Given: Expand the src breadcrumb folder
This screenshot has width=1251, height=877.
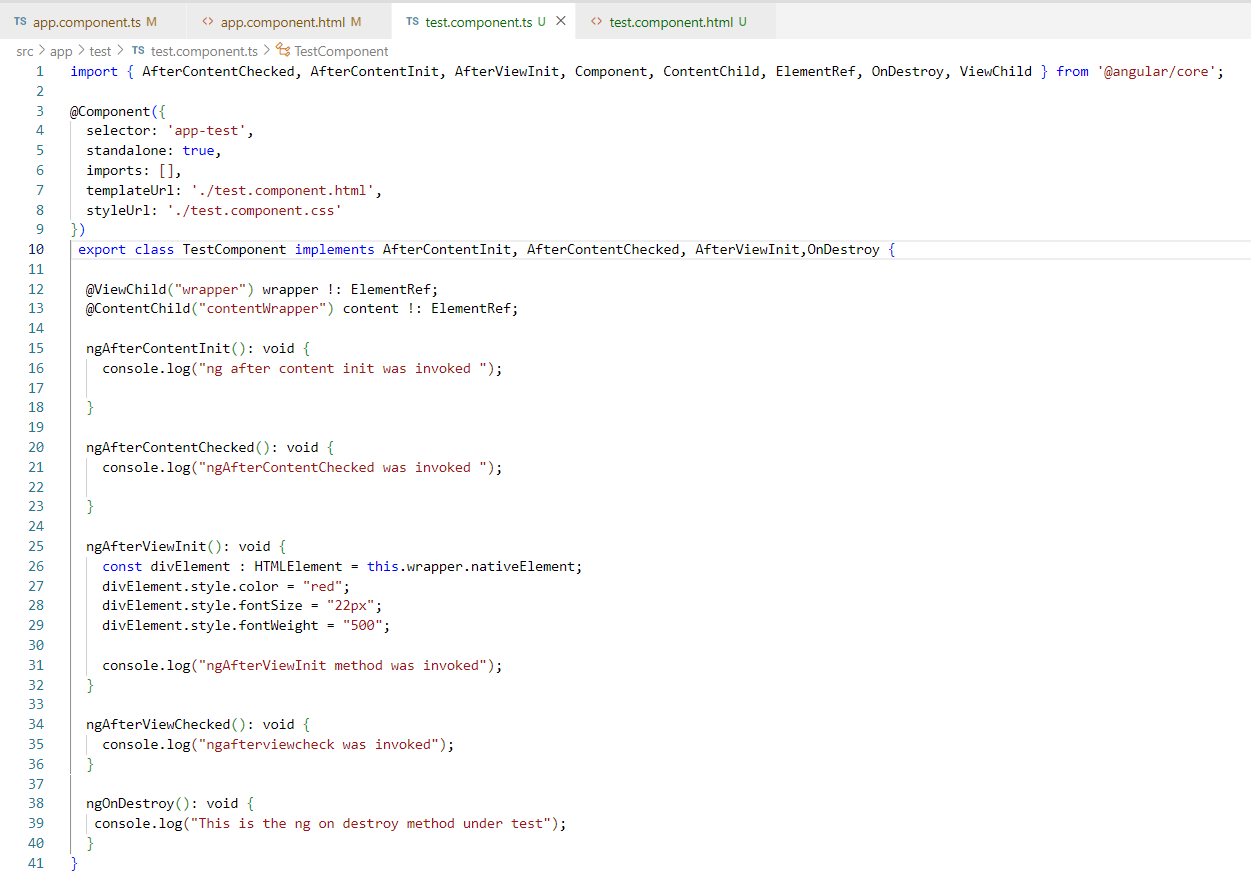Looking at the screenshot, I should [24, 51].
